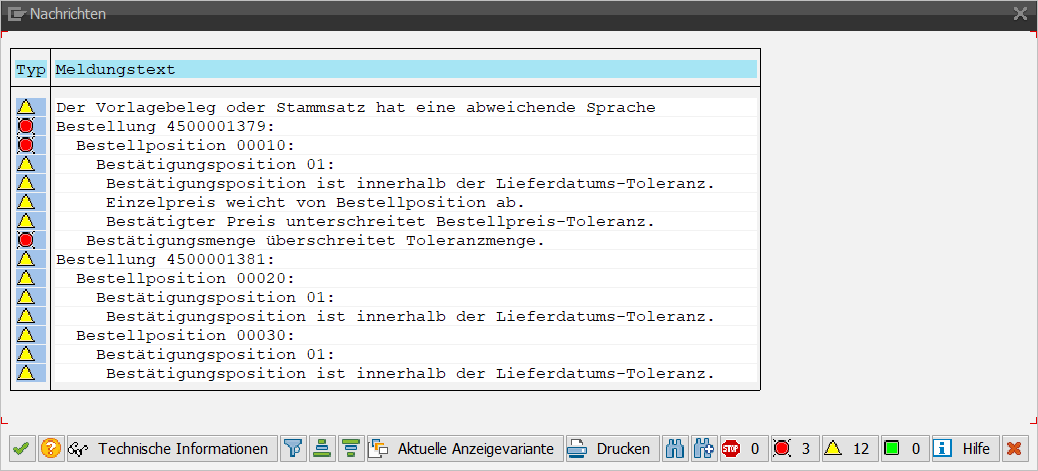Click the binoculars find next icon

coord(703,449)
